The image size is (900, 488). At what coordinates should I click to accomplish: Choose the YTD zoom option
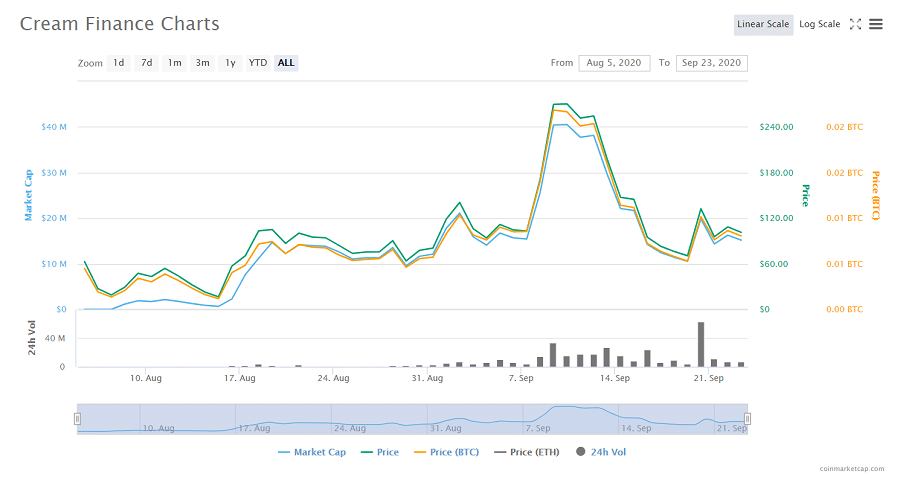pyautogui.click(x=258, y=63)
